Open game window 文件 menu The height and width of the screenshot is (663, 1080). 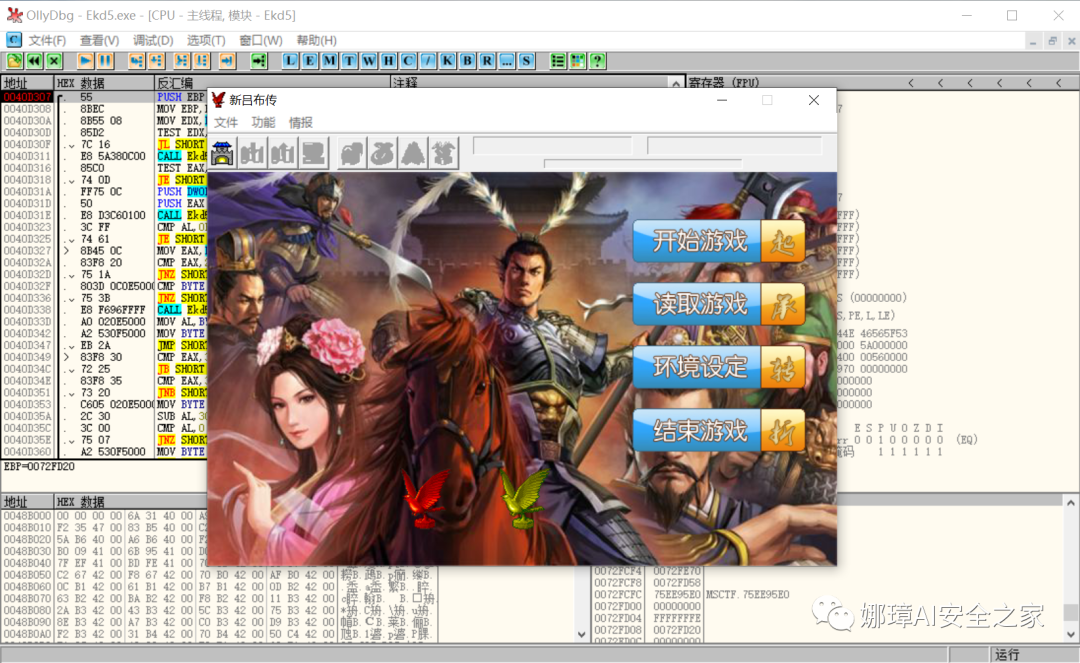[225, 123]
